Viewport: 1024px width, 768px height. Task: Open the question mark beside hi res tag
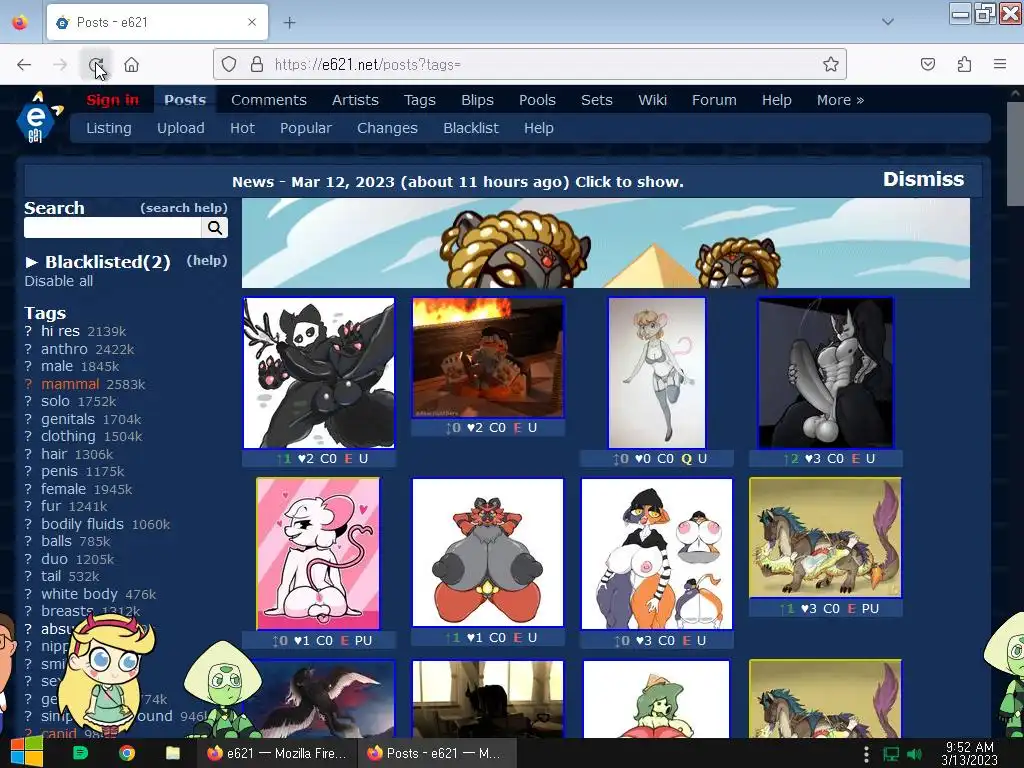(28, 331)
